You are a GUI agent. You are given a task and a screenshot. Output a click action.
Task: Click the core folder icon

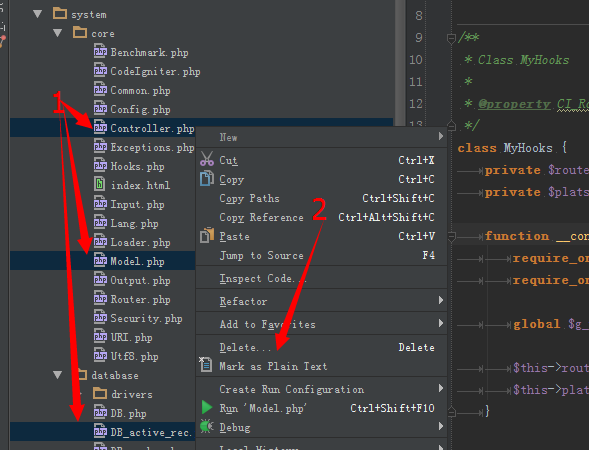[x=80, y=33]
